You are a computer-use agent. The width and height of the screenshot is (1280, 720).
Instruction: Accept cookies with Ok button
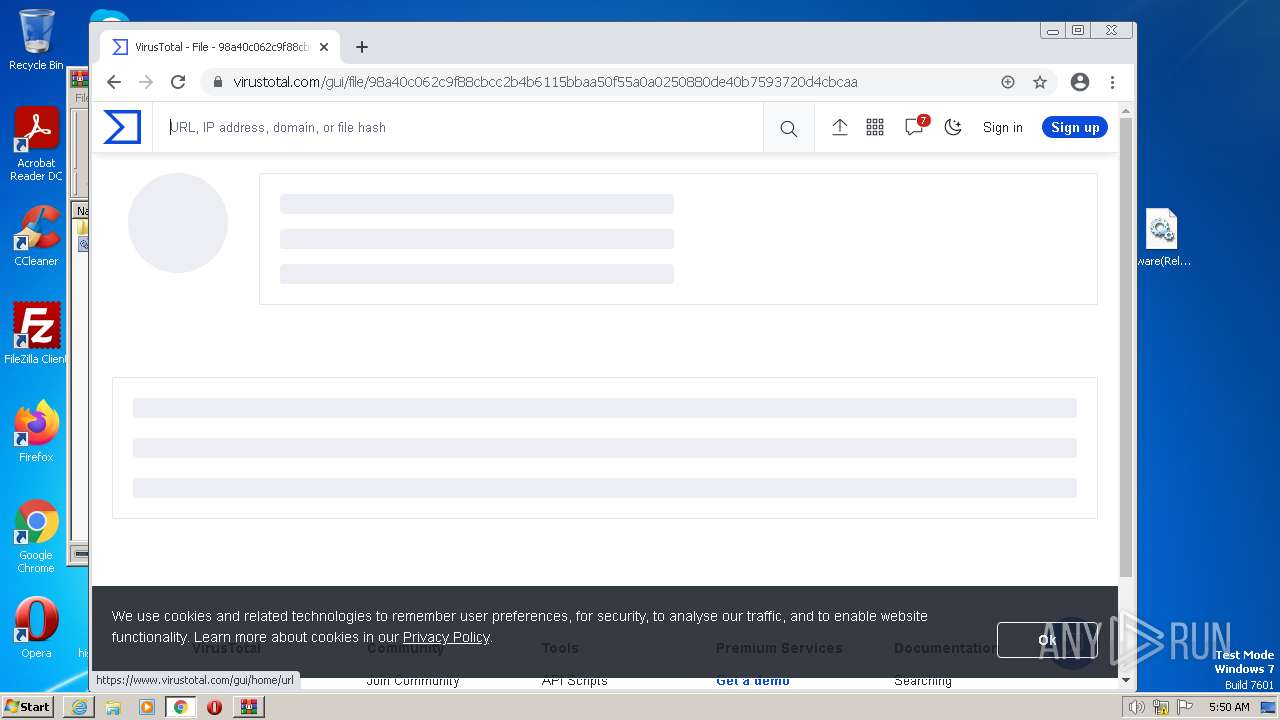[1047, 640]
